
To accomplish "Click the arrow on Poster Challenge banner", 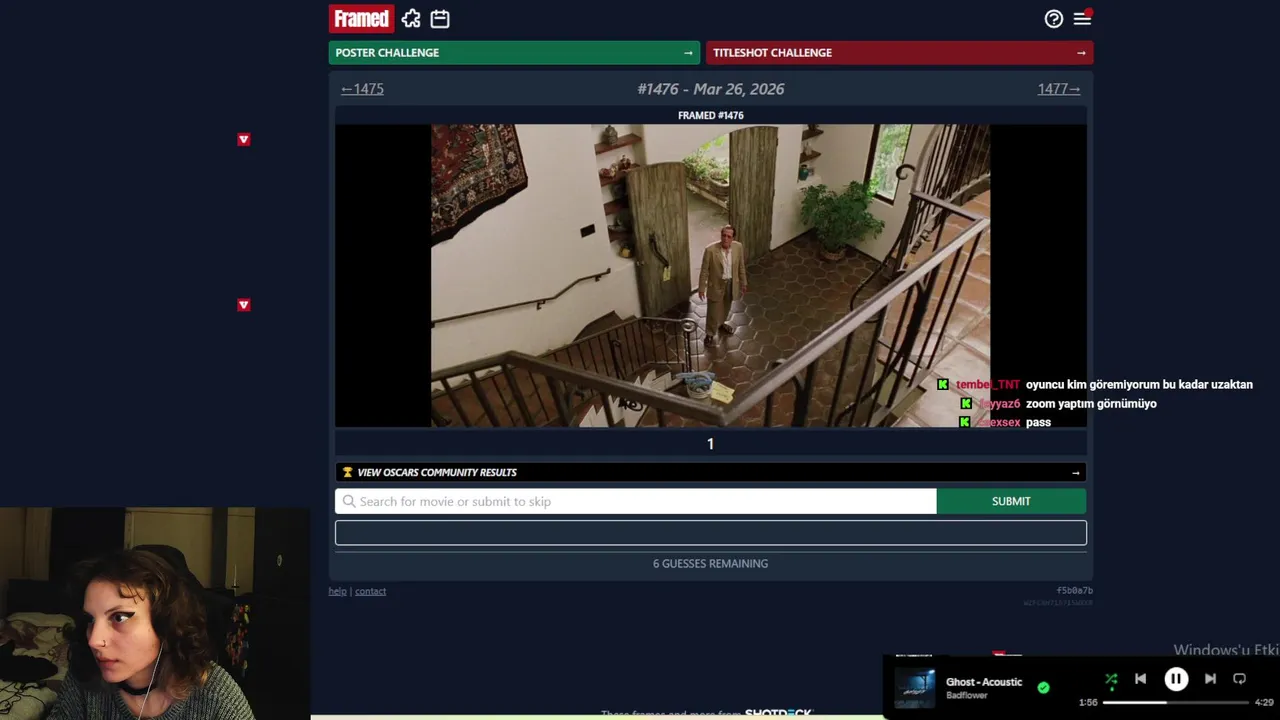I will (x=688, y=53).
